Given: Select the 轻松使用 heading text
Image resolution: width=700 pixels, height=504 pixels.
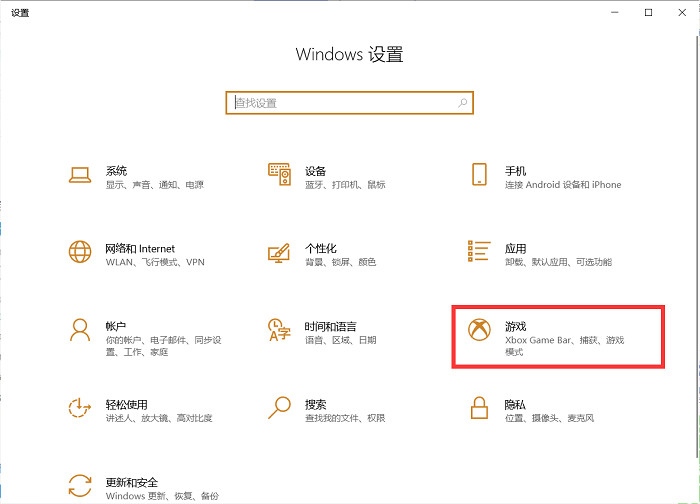Looking at the screenshot, I should [127, 404].
